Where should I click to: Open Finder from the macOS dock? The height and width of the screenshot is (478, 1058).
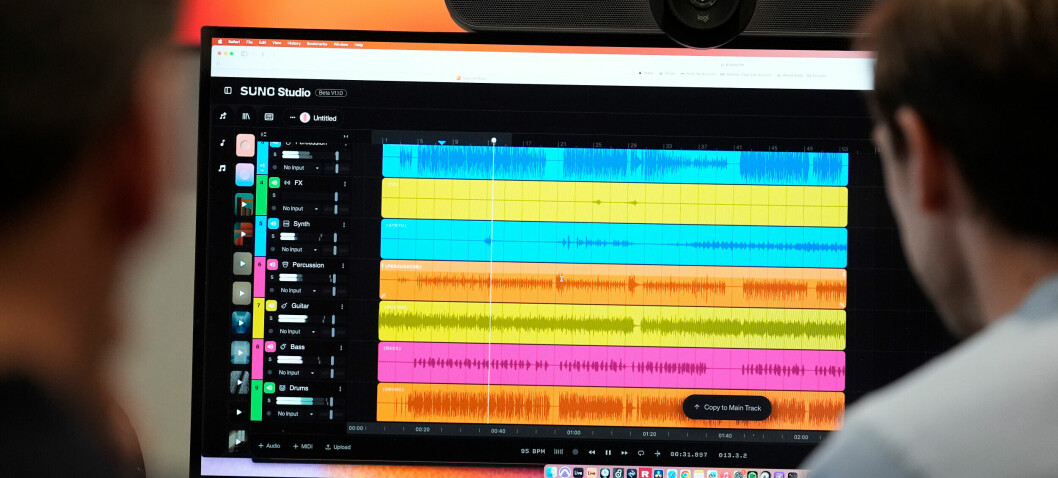click(x=551, y=473)
